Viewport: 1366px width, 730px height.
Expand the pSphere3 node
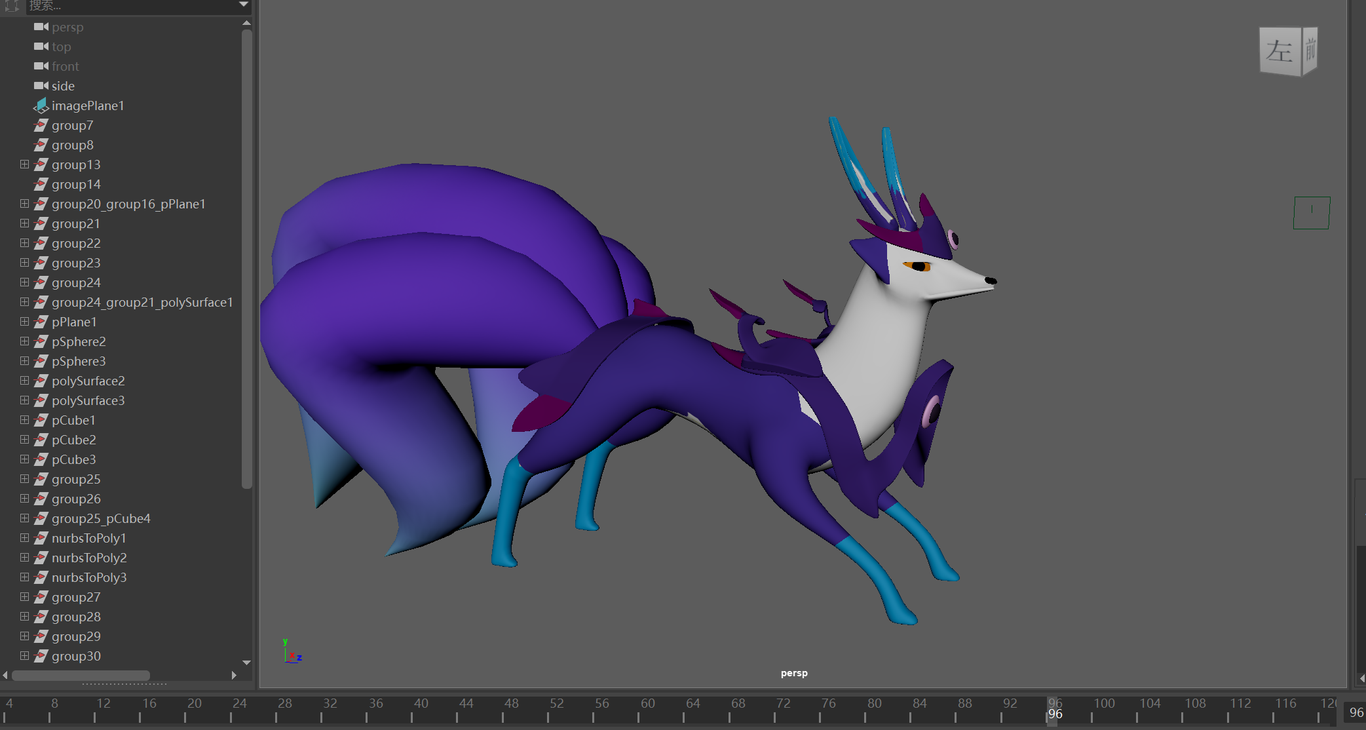pos(24,361)
